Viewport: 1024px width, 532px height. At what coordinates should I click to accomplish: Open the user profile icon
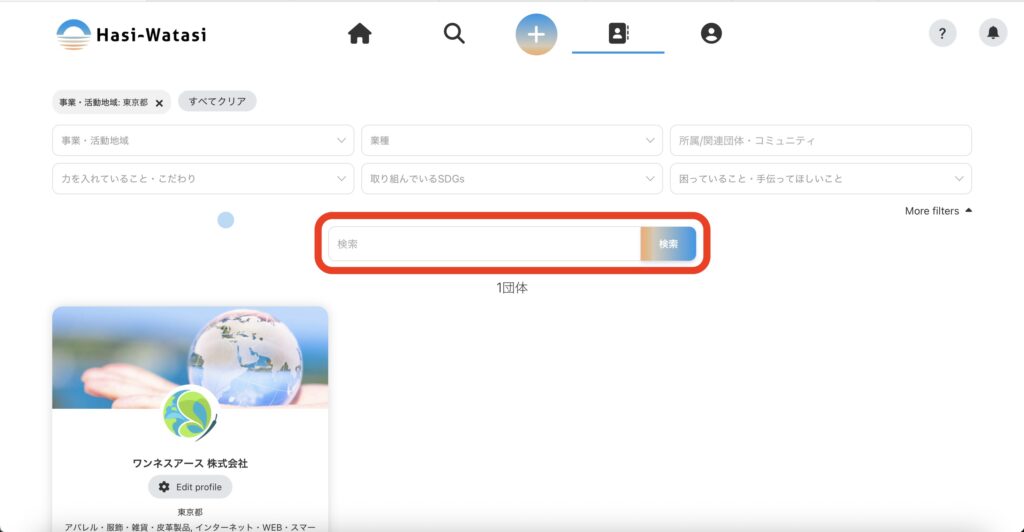coord(711,34)
